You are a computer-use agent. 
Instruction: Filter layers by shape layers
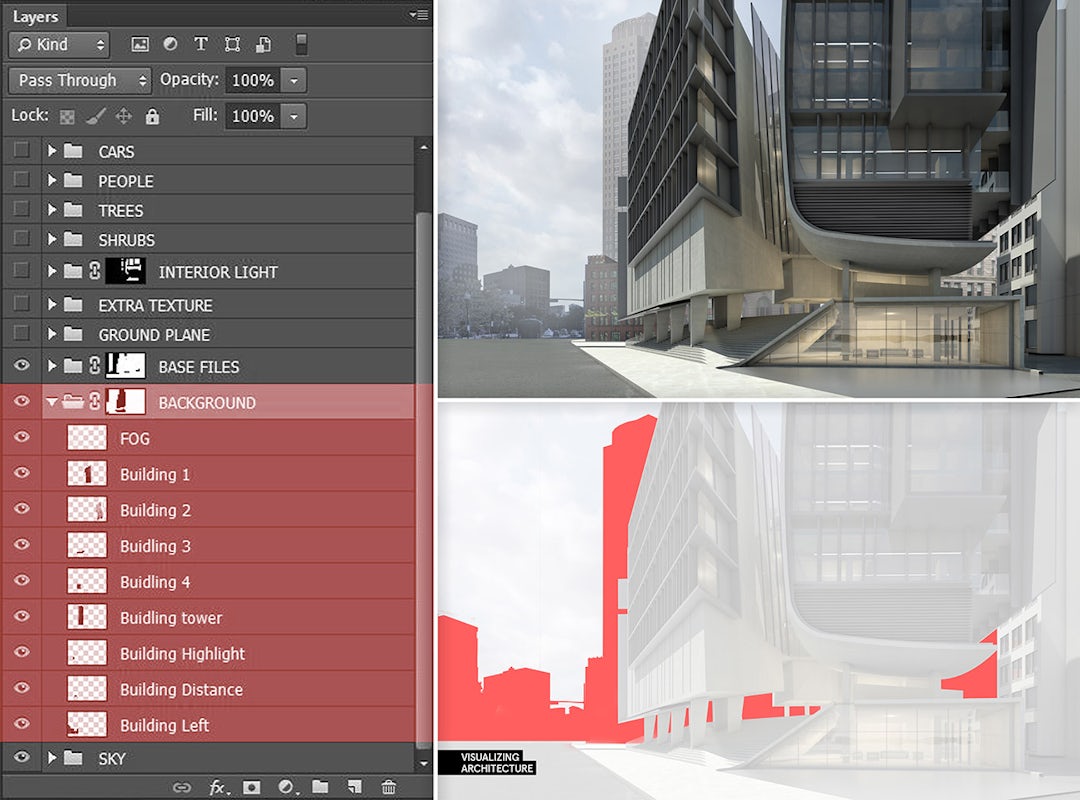pos(231,44)
